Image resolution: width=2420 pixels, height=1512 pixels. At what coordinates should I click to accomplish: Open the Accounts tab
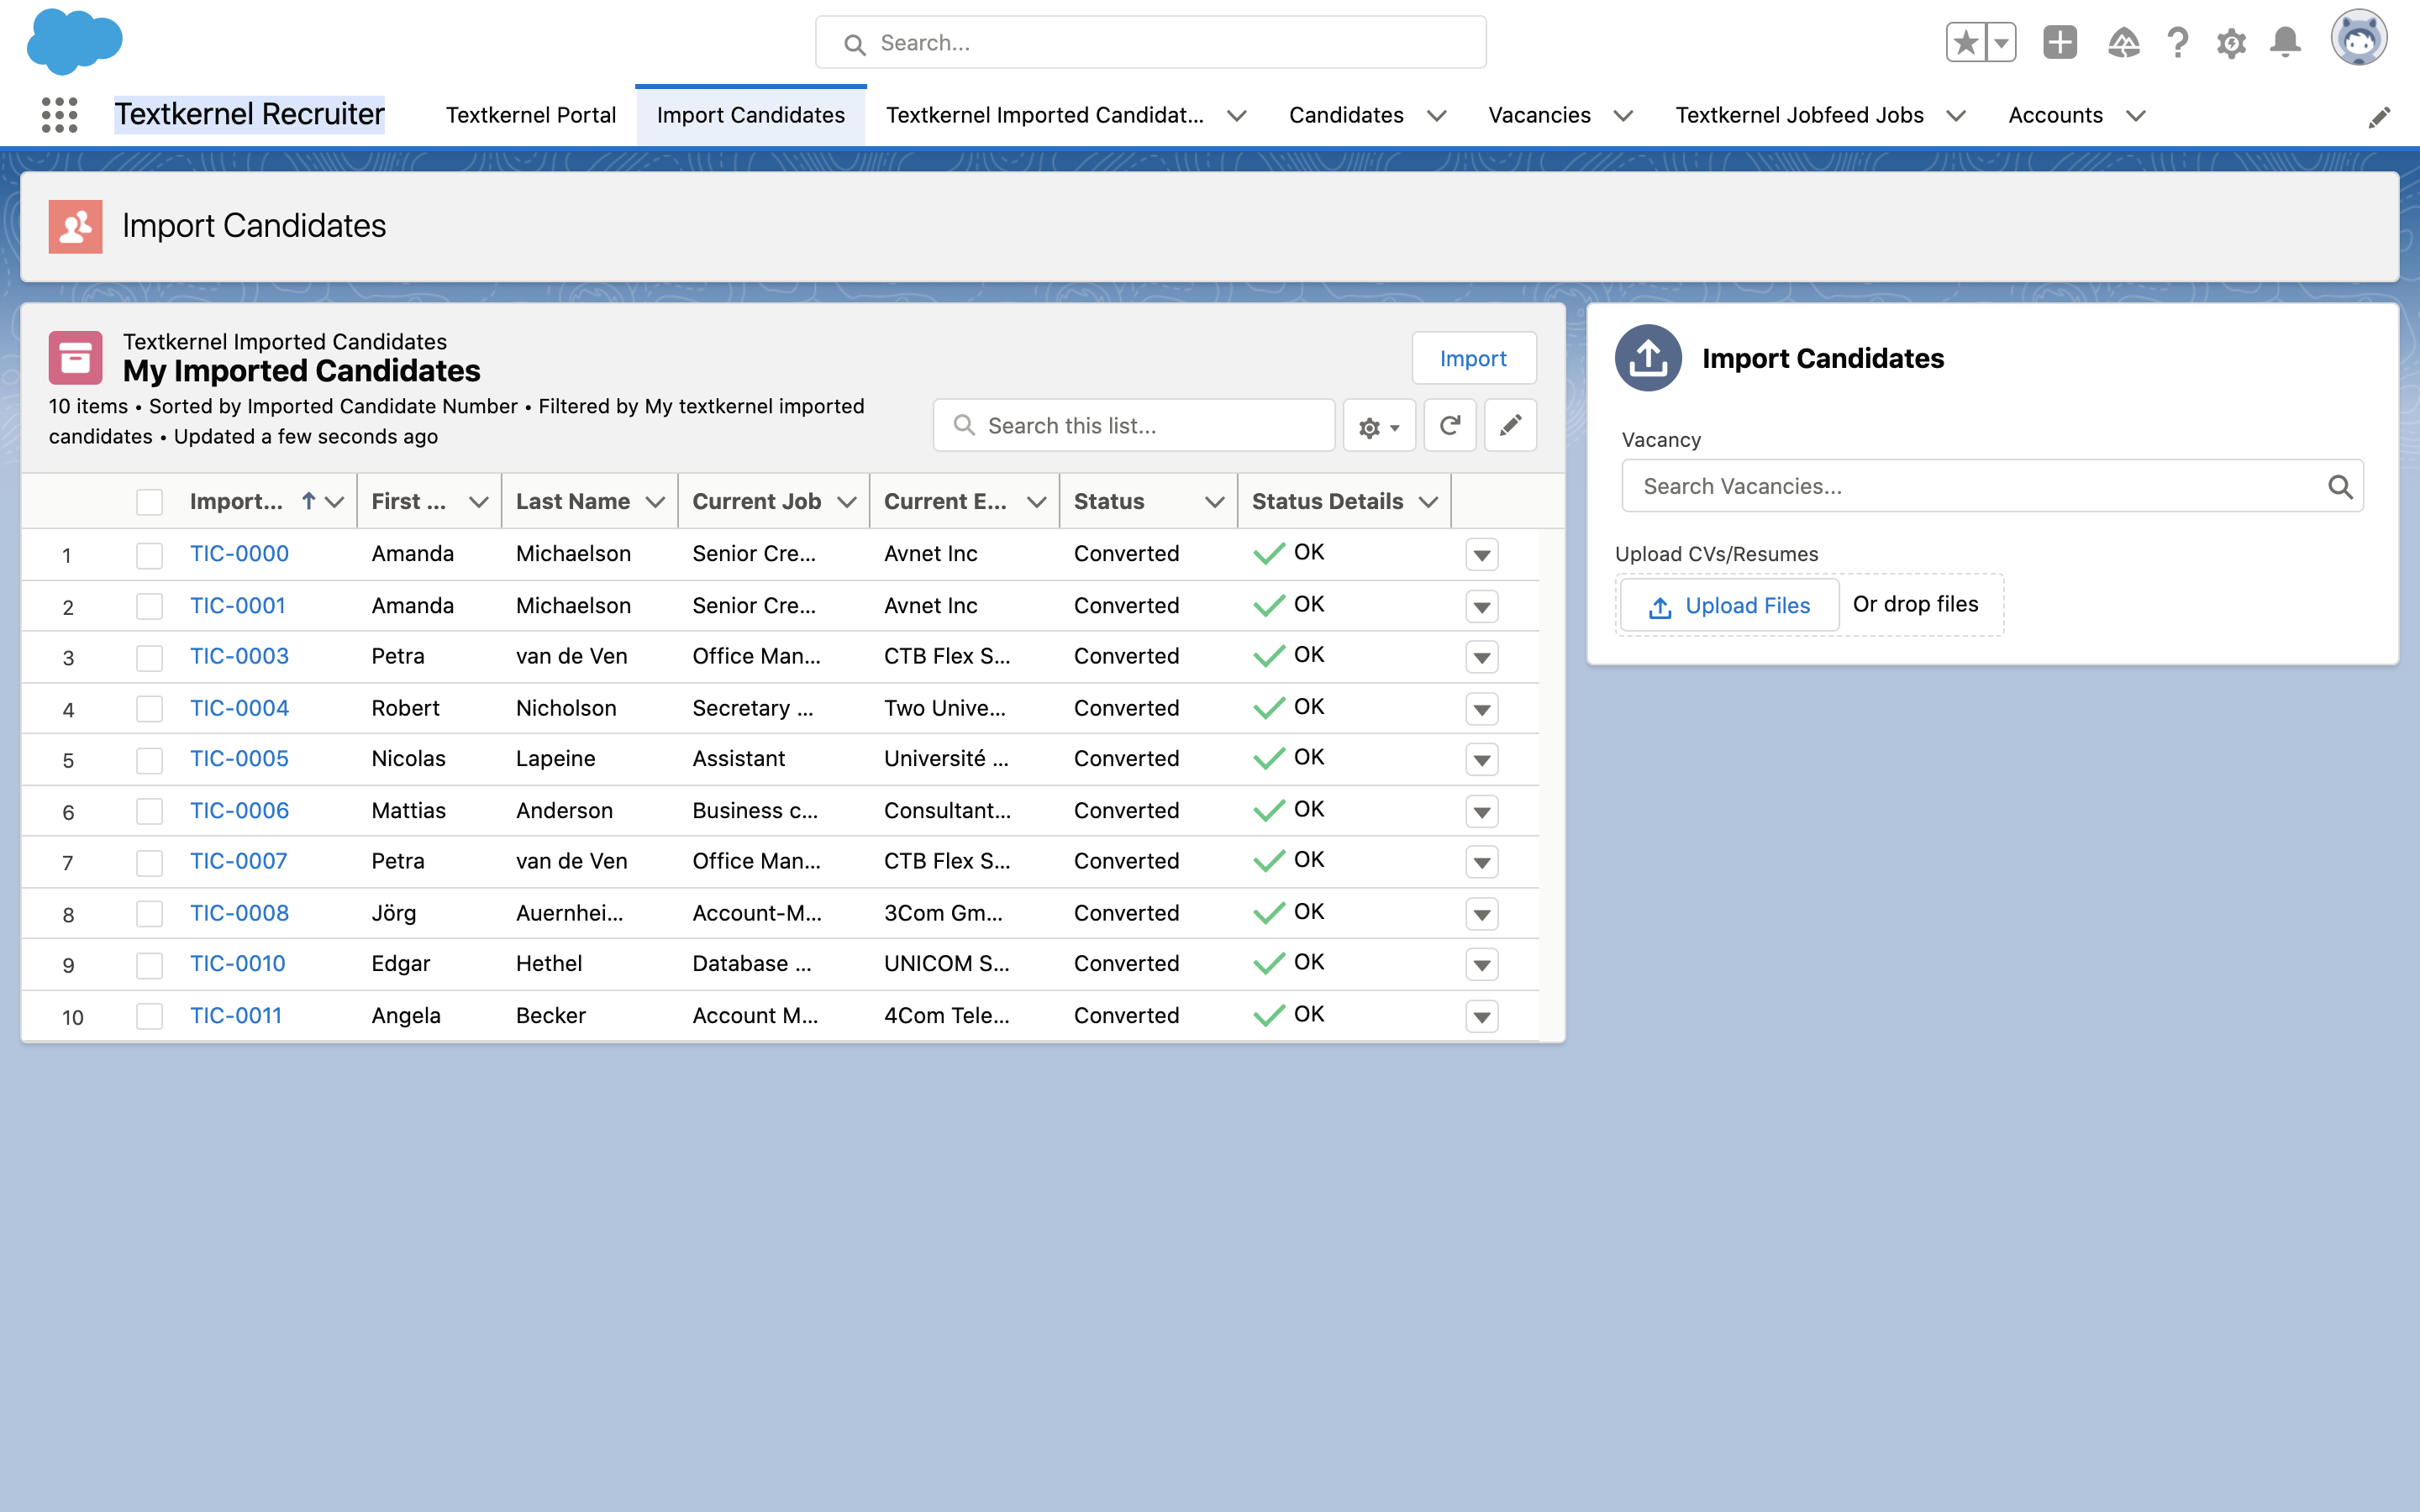(2055, 115)
